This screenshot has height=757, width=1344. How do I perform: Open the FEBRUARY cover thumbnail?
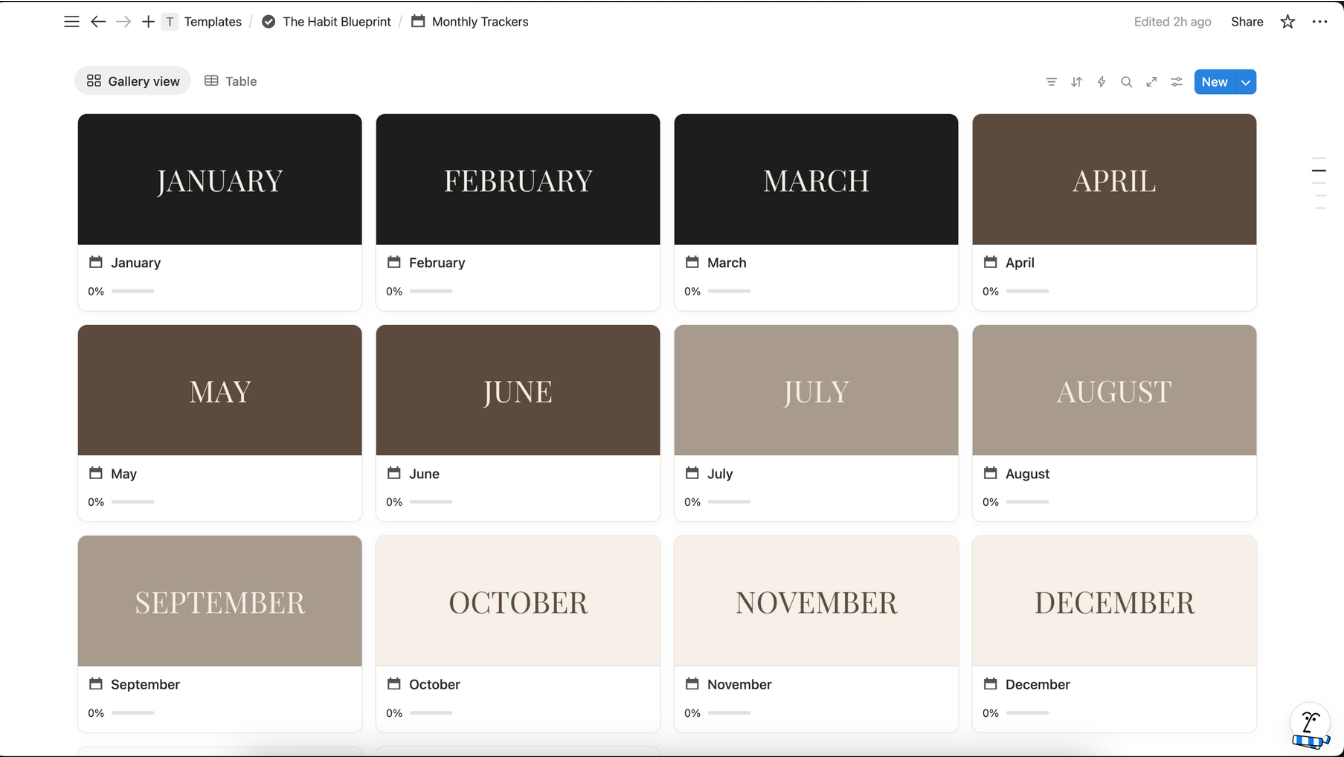point(518,179)
